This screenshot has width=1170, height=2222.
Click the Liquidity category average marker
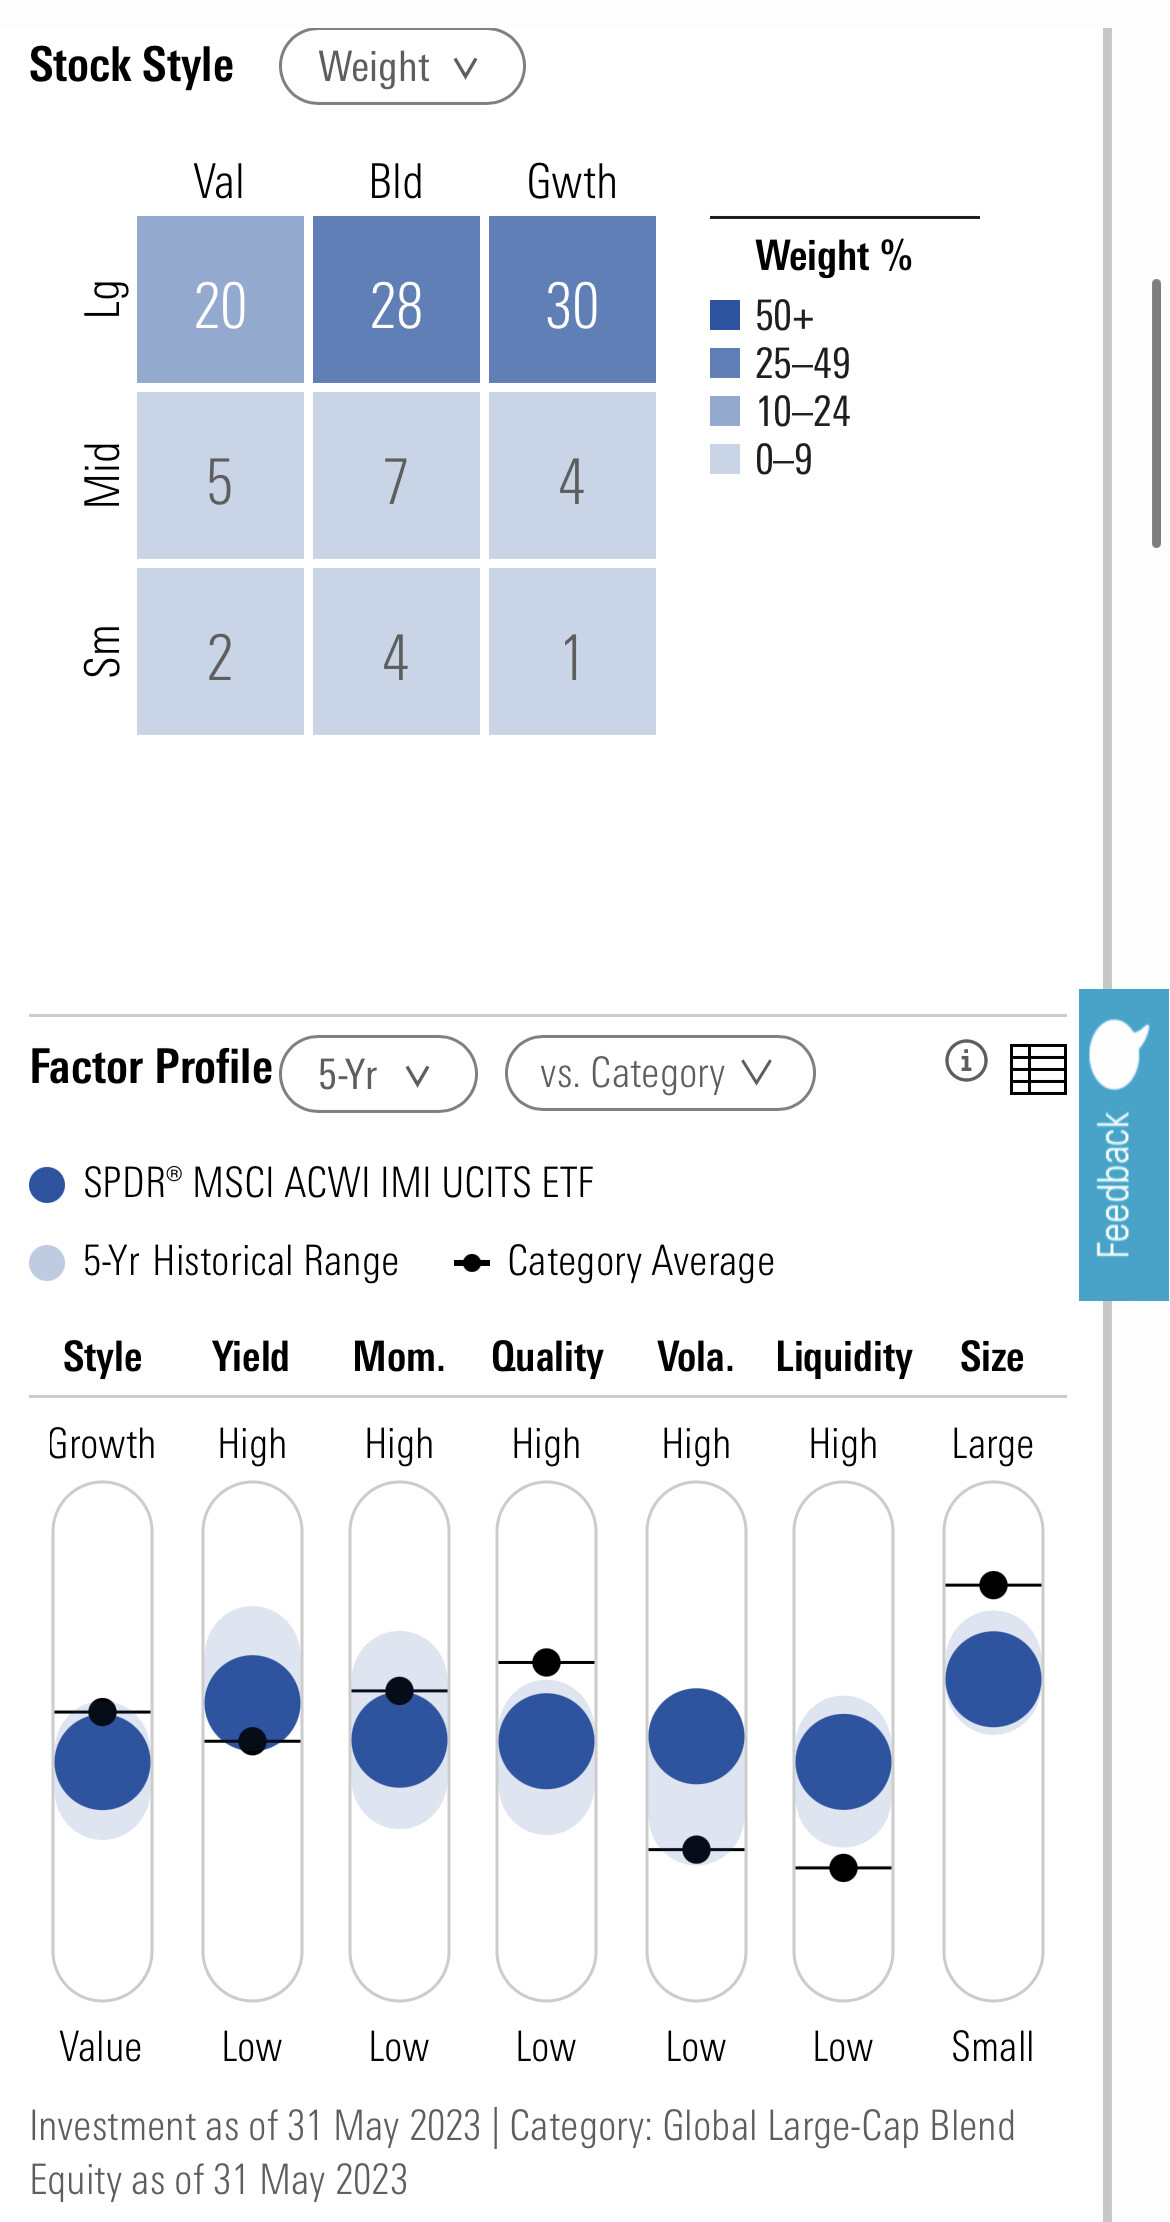point(843,1867)
